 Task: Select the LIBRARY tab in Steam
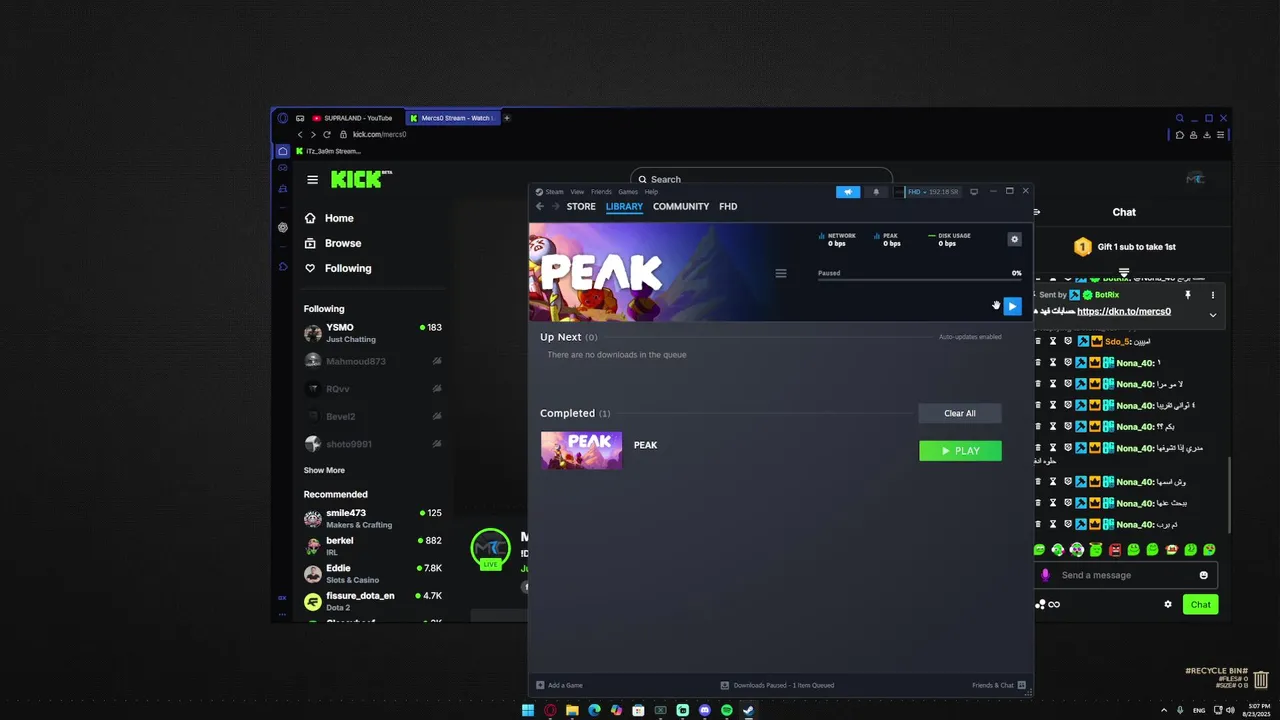(624, 206)
